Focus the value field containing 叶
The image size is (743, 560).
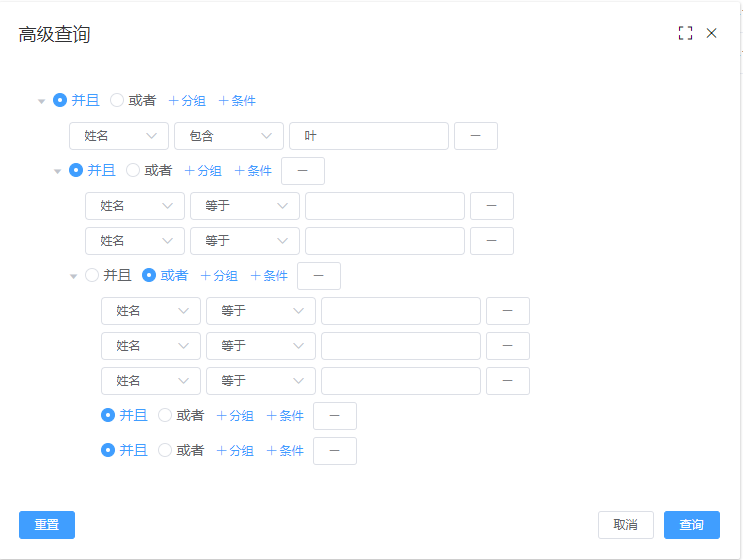tap(368, 136)
